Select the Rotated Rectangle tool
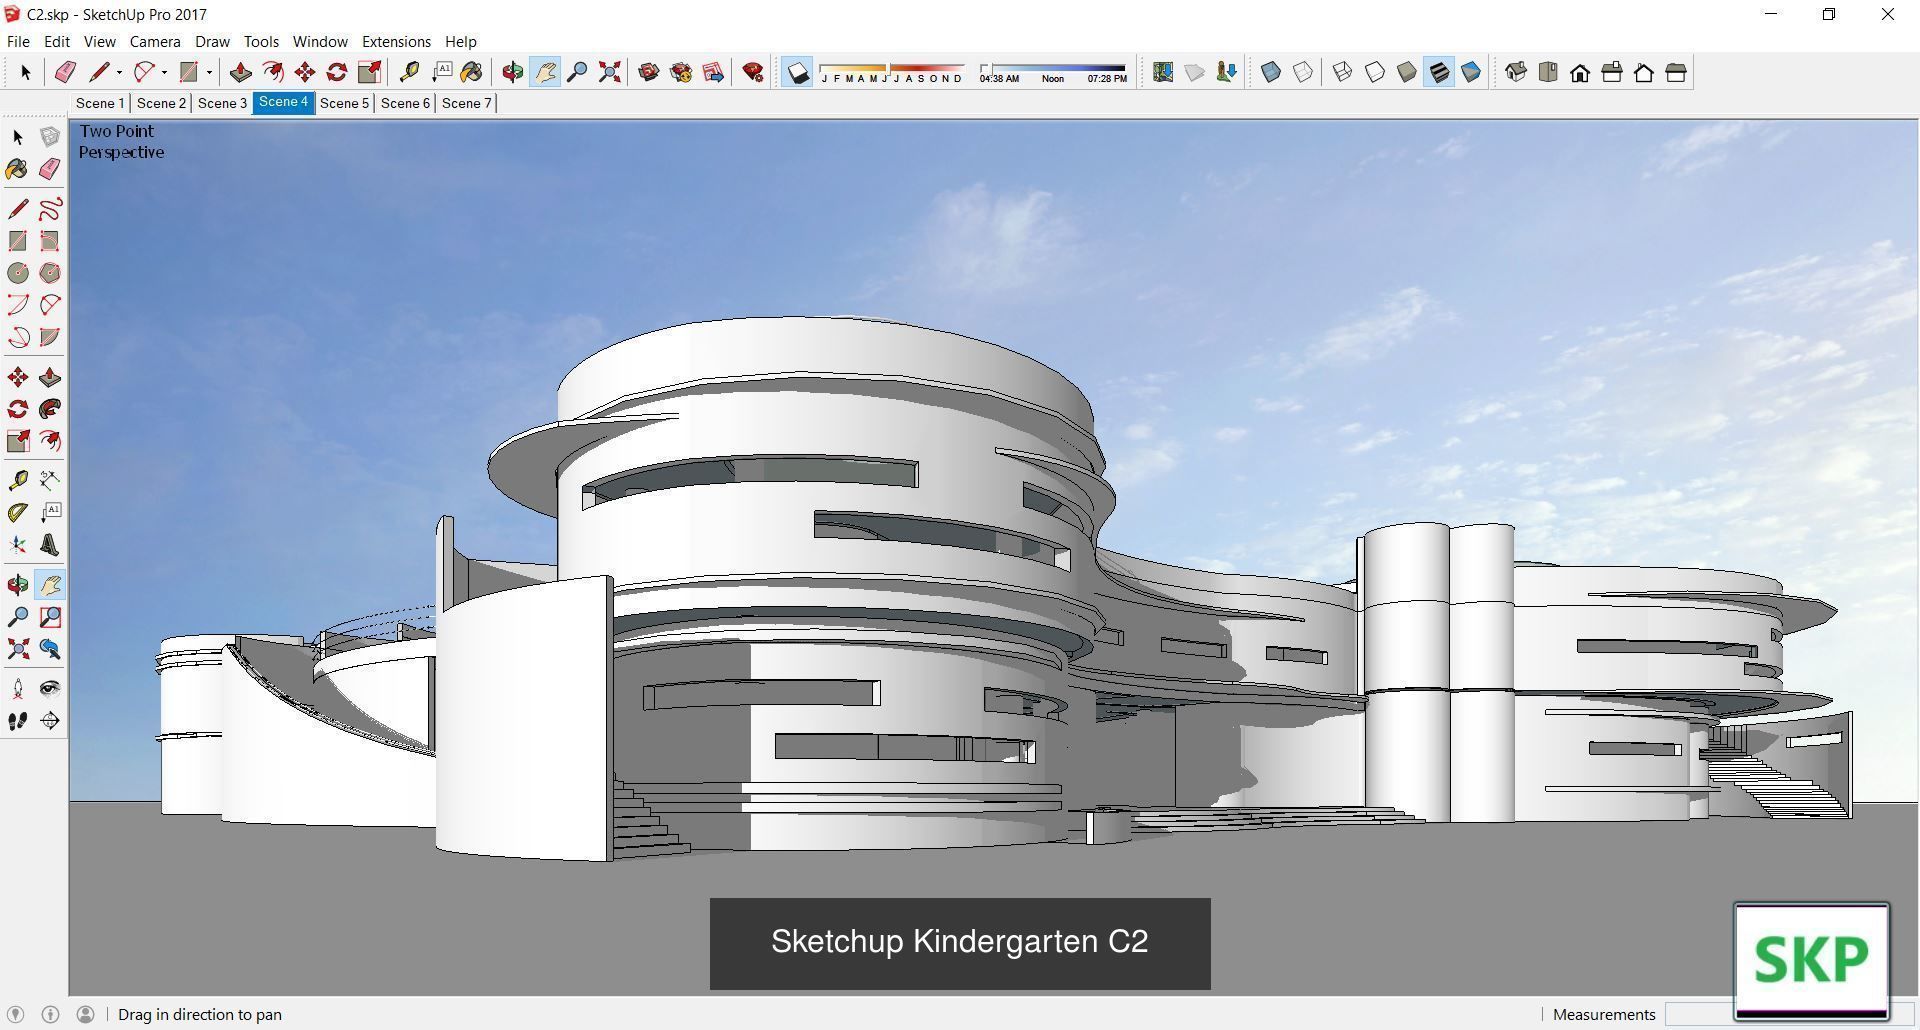The height and width of the screenshot is (1030, 1920). pyautogui.click(x=50, y=241)
